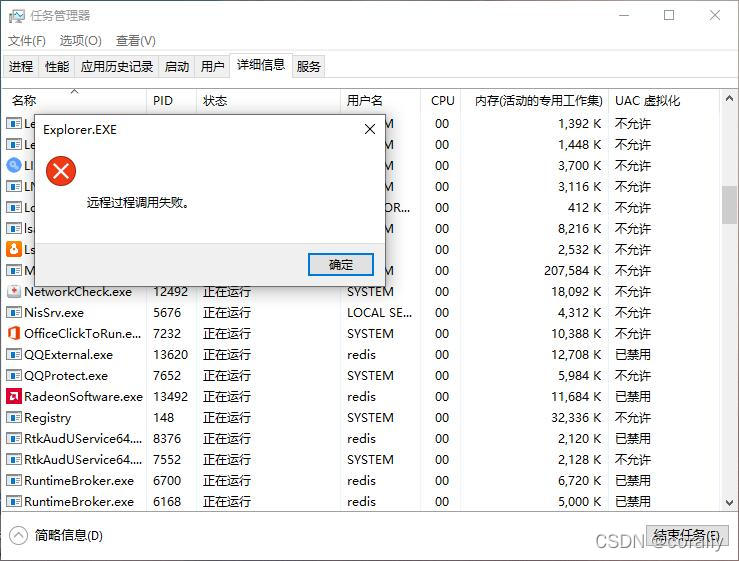Click the RuntimeBroker.exe icon with PID 6700
The width and height of the screenshot is (739, 561).
click(14, 480)
